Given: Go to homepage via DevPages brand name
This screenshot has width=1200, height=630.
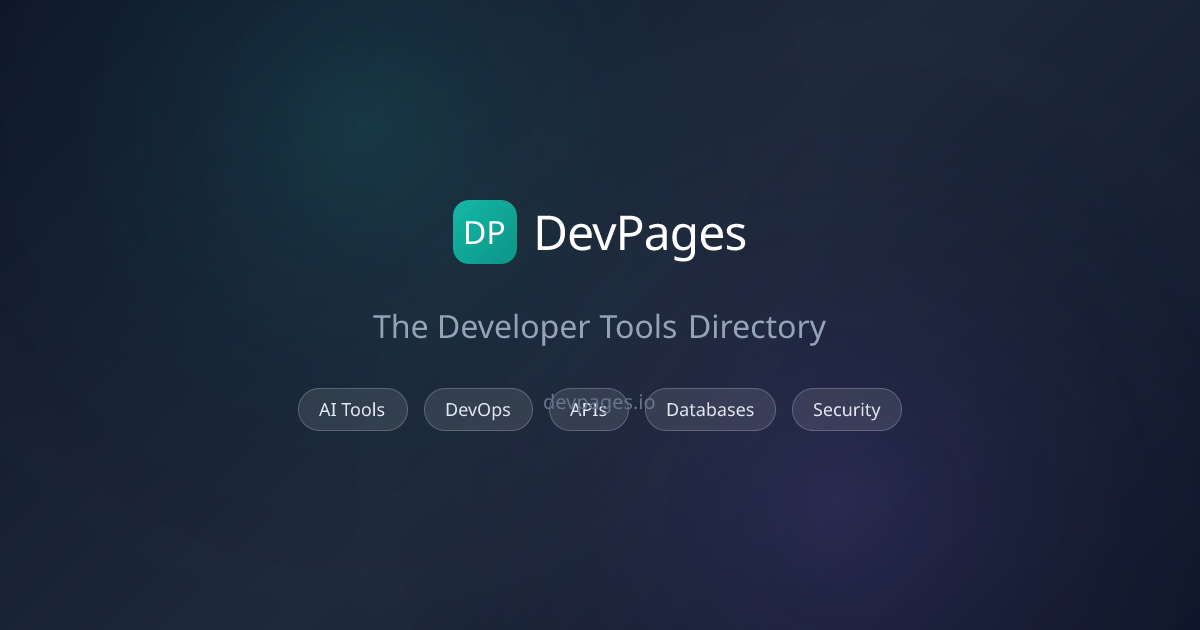Looking at the screenshot, I should pyautogui.click(x=640, y=233).
